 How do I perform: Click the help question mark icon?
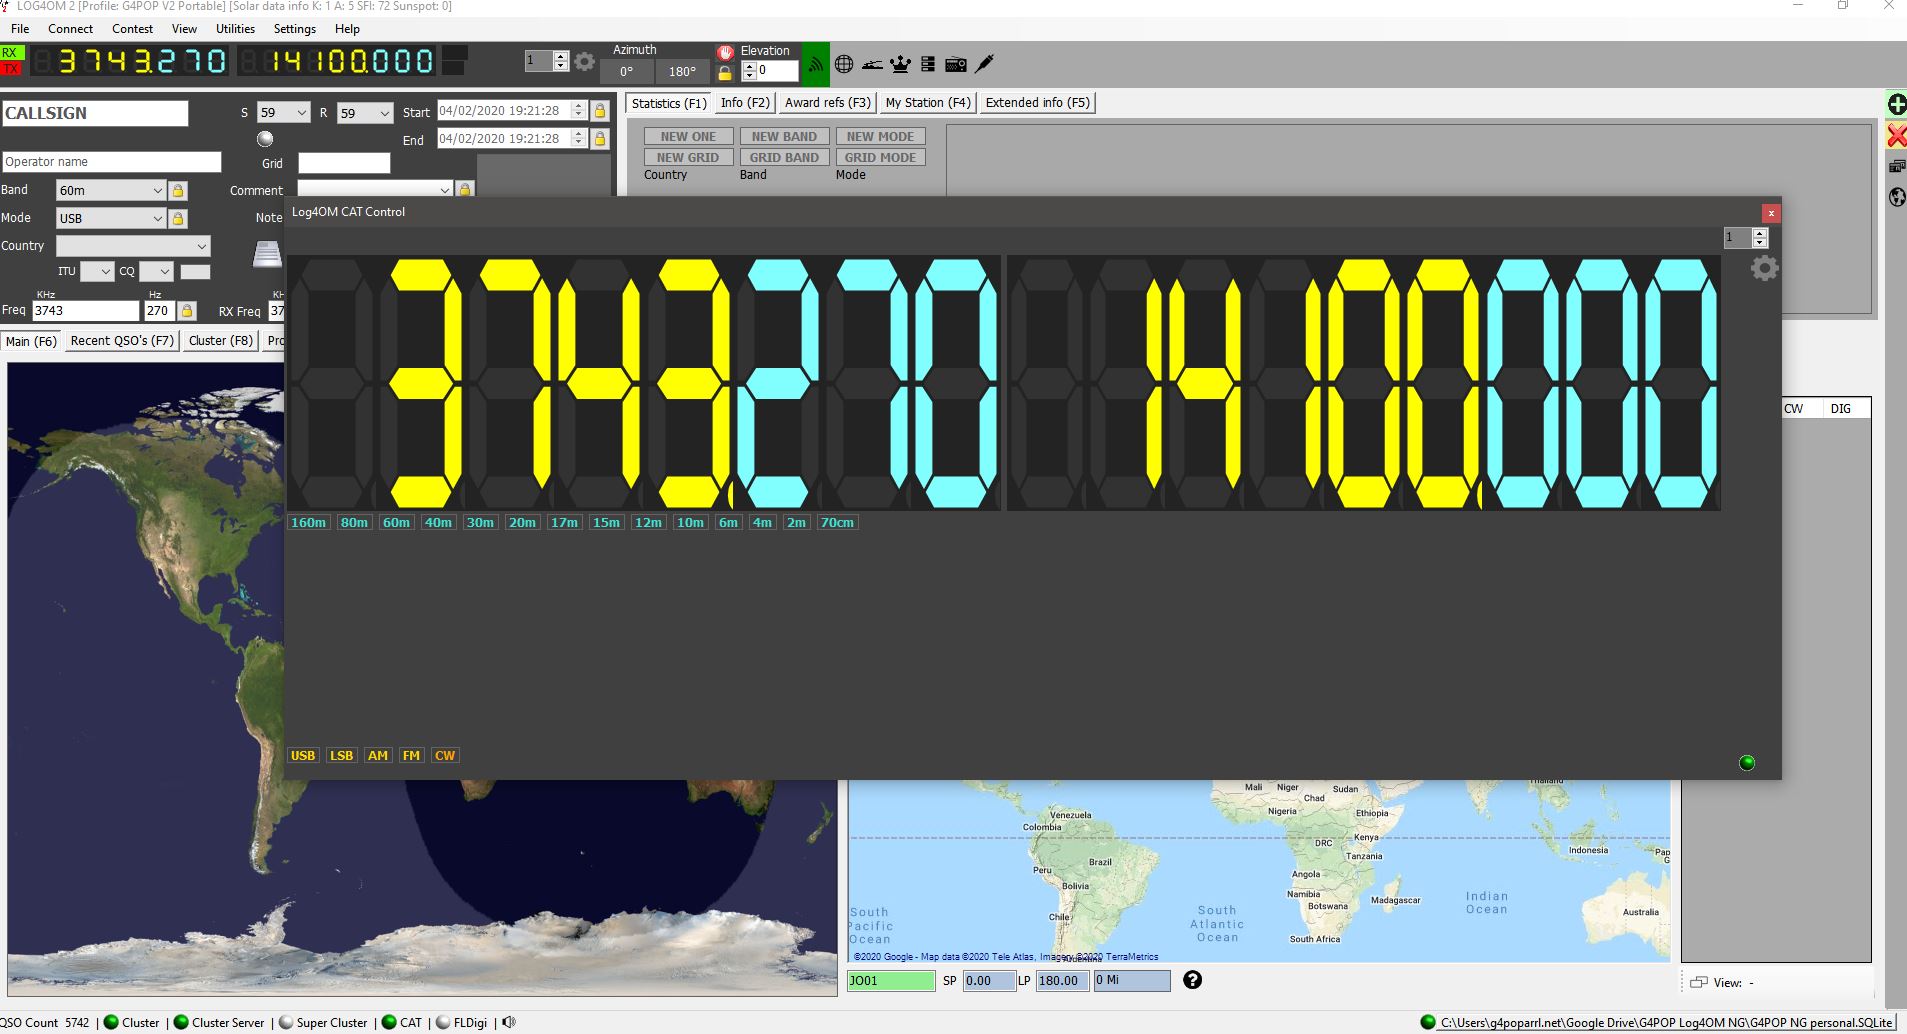tap(1192, 980)
